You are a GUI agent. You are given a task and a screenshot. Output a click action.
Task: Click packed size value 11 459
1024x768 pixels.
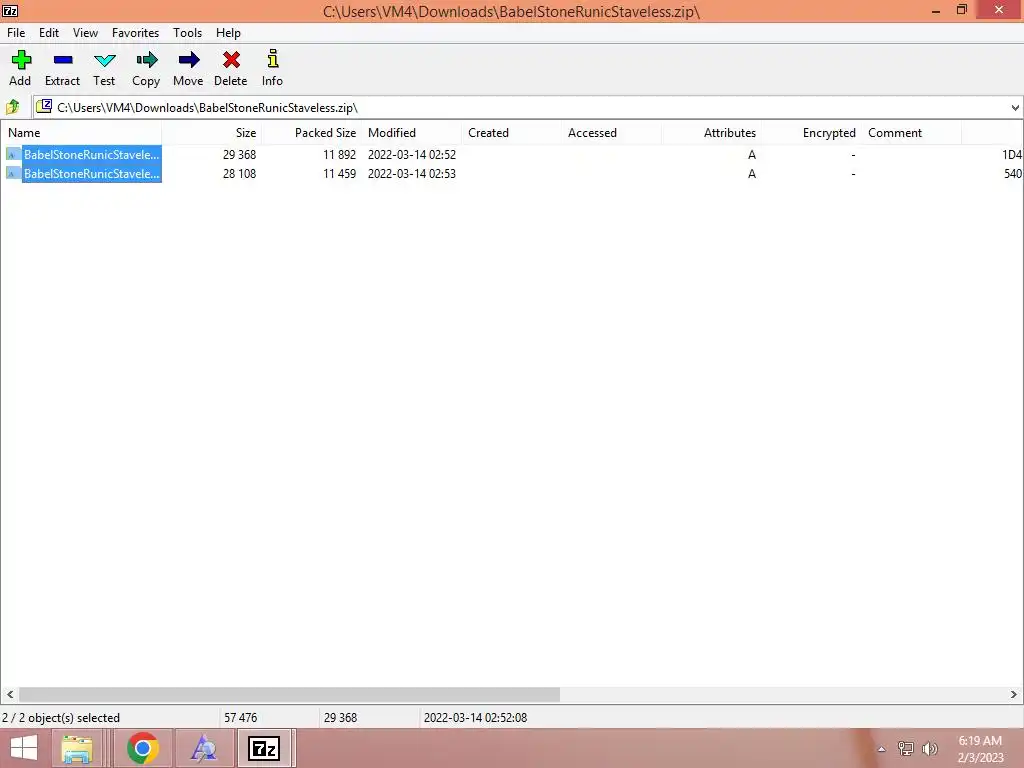340,174
